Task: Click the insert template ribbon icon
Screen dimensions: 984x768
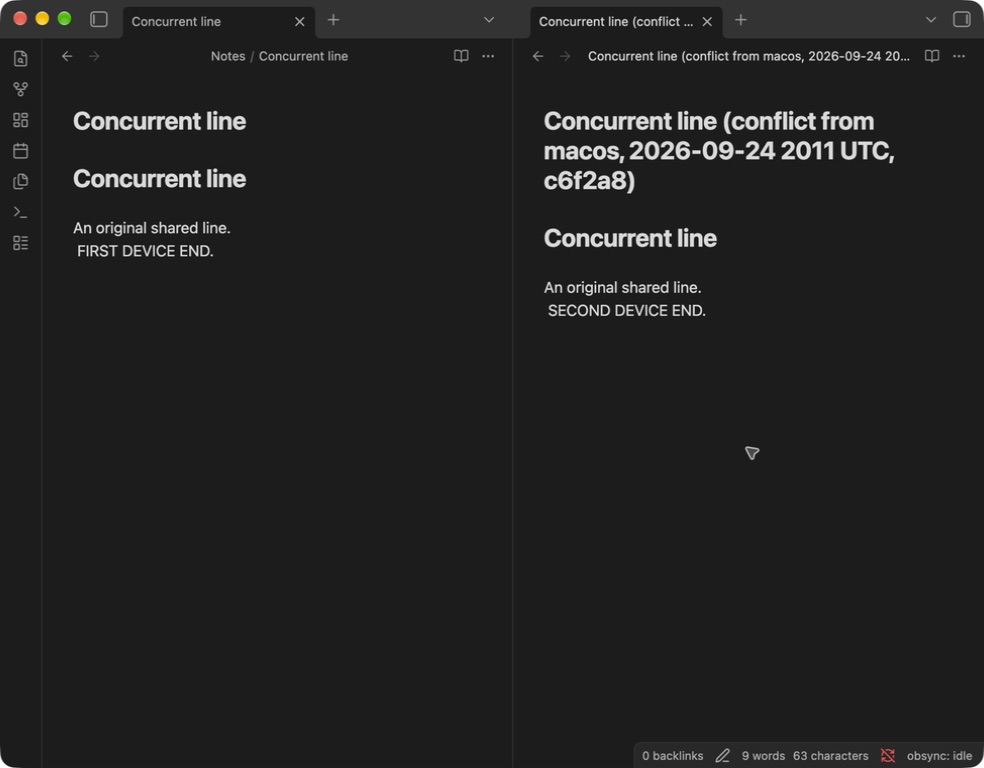Action: tap(21, 181)
